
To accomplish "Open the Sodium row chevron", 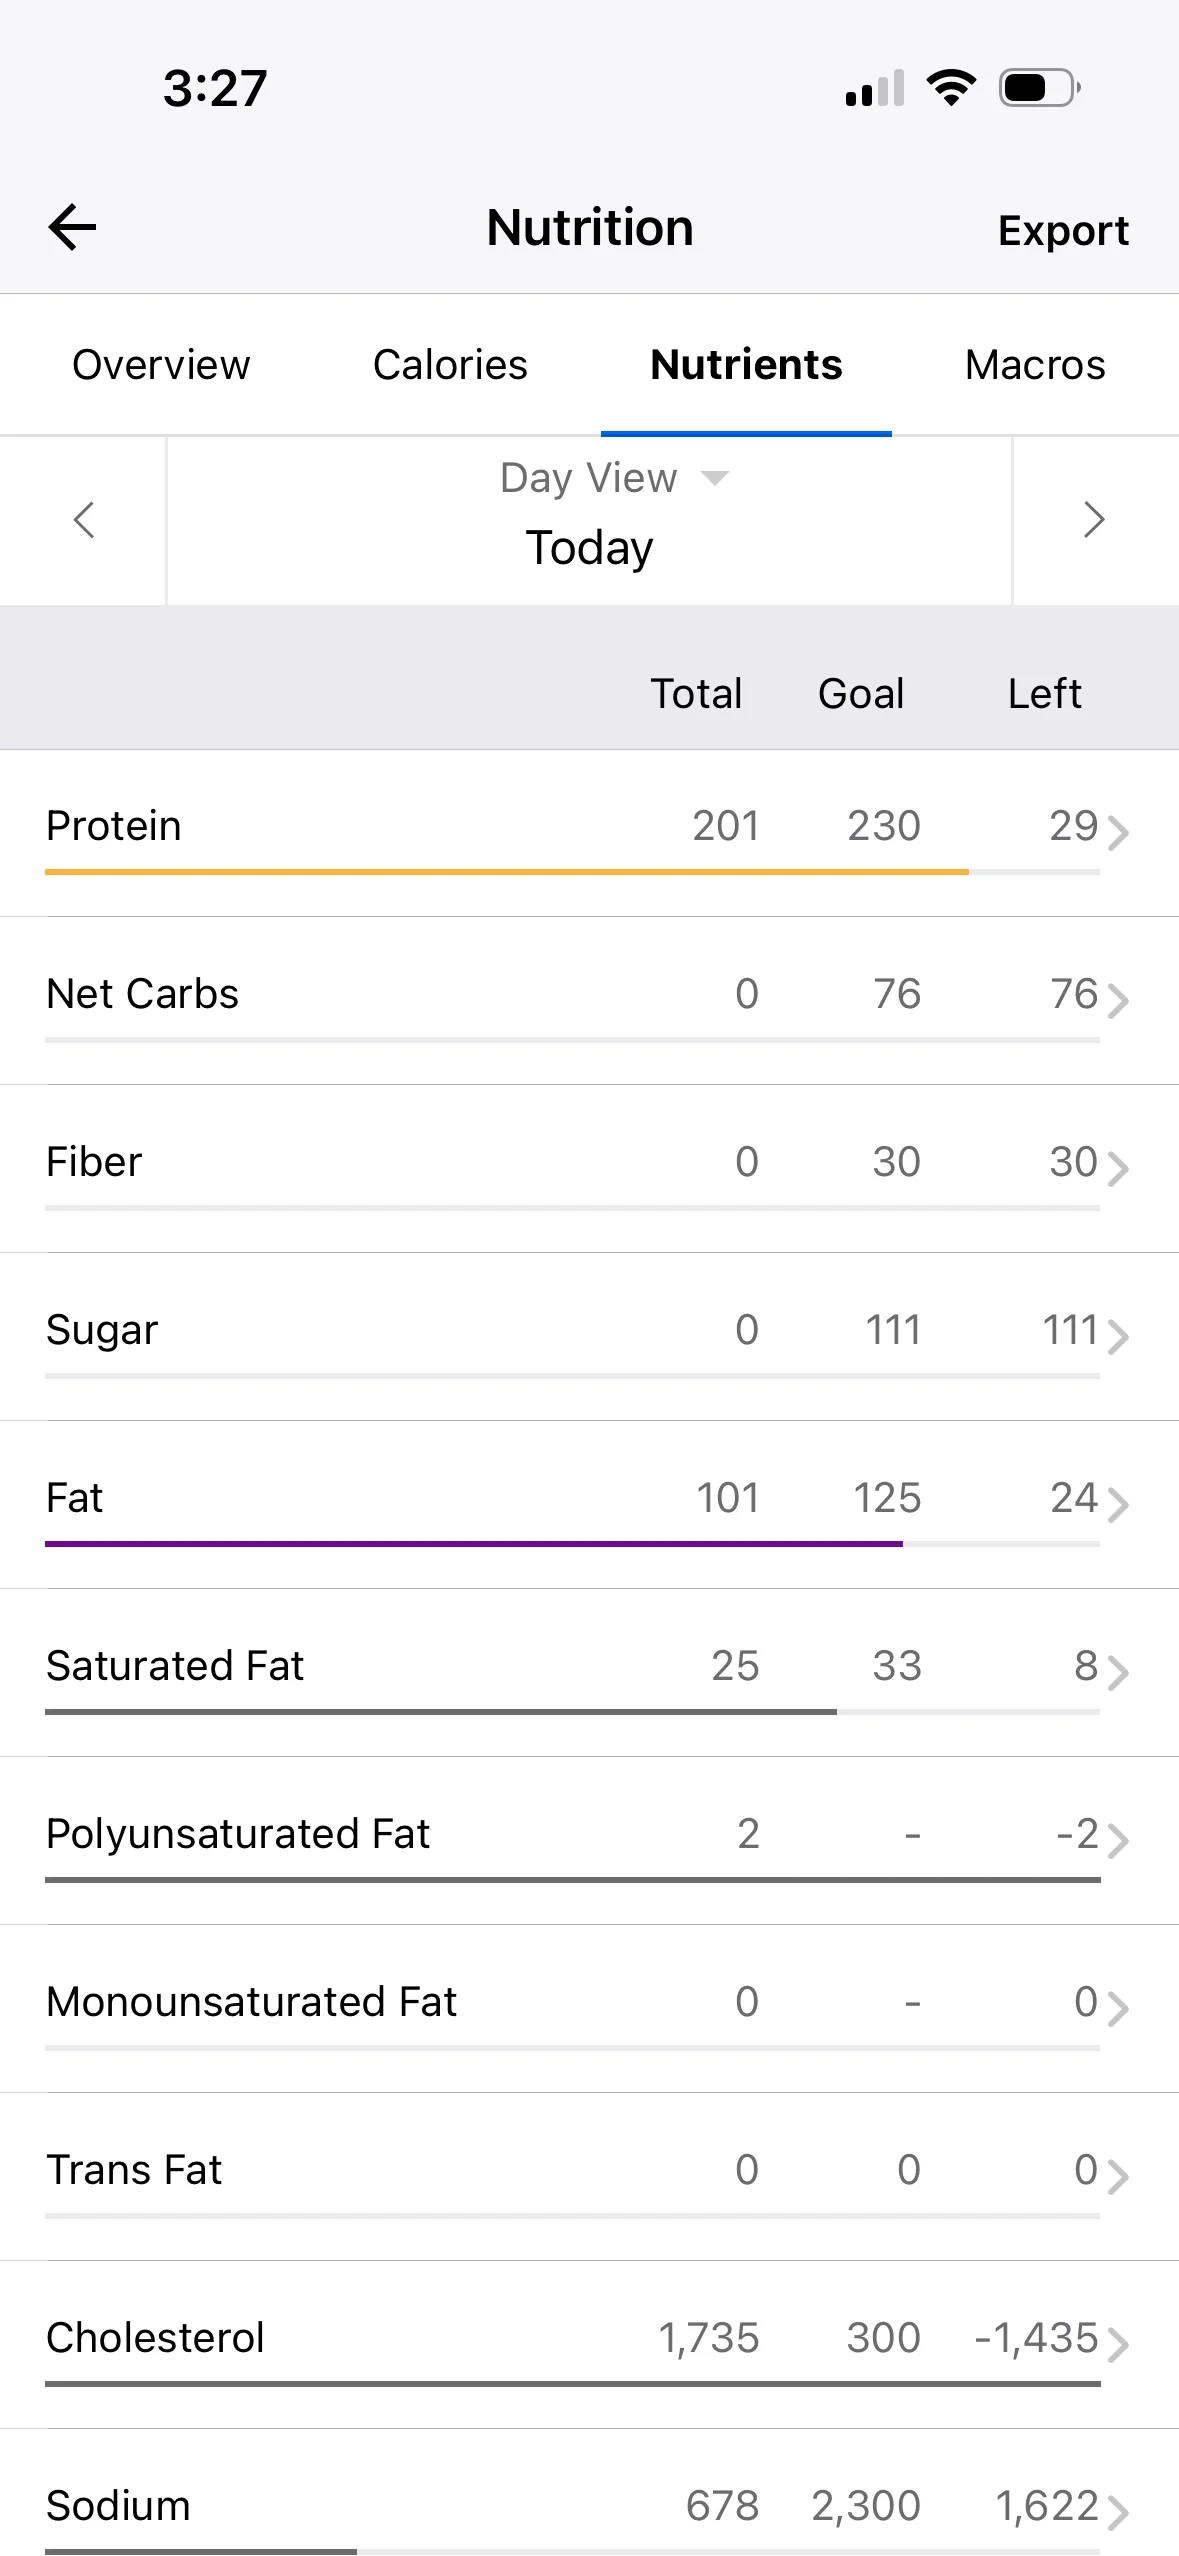I will coord(1118,2512).
